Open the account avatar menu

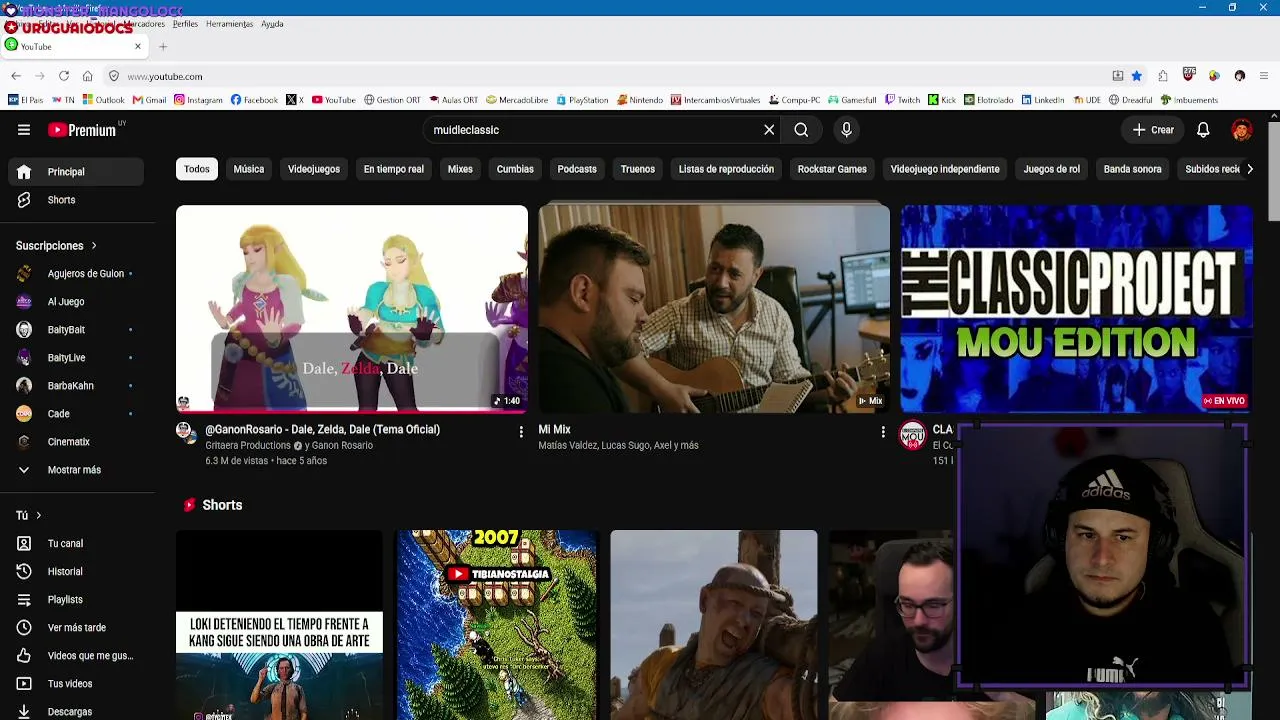pyautogui.click(x=1242, y=130)
